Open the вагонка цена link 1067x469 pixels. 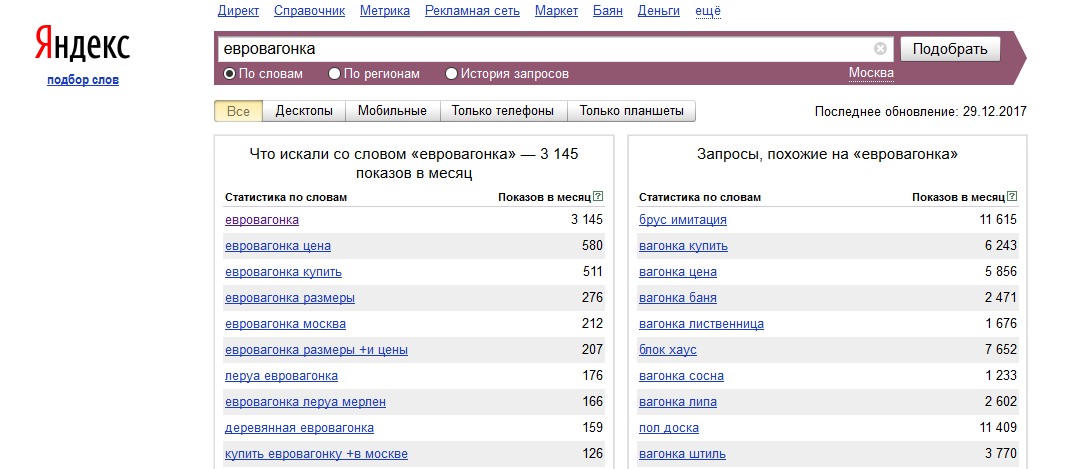point(678,272)
